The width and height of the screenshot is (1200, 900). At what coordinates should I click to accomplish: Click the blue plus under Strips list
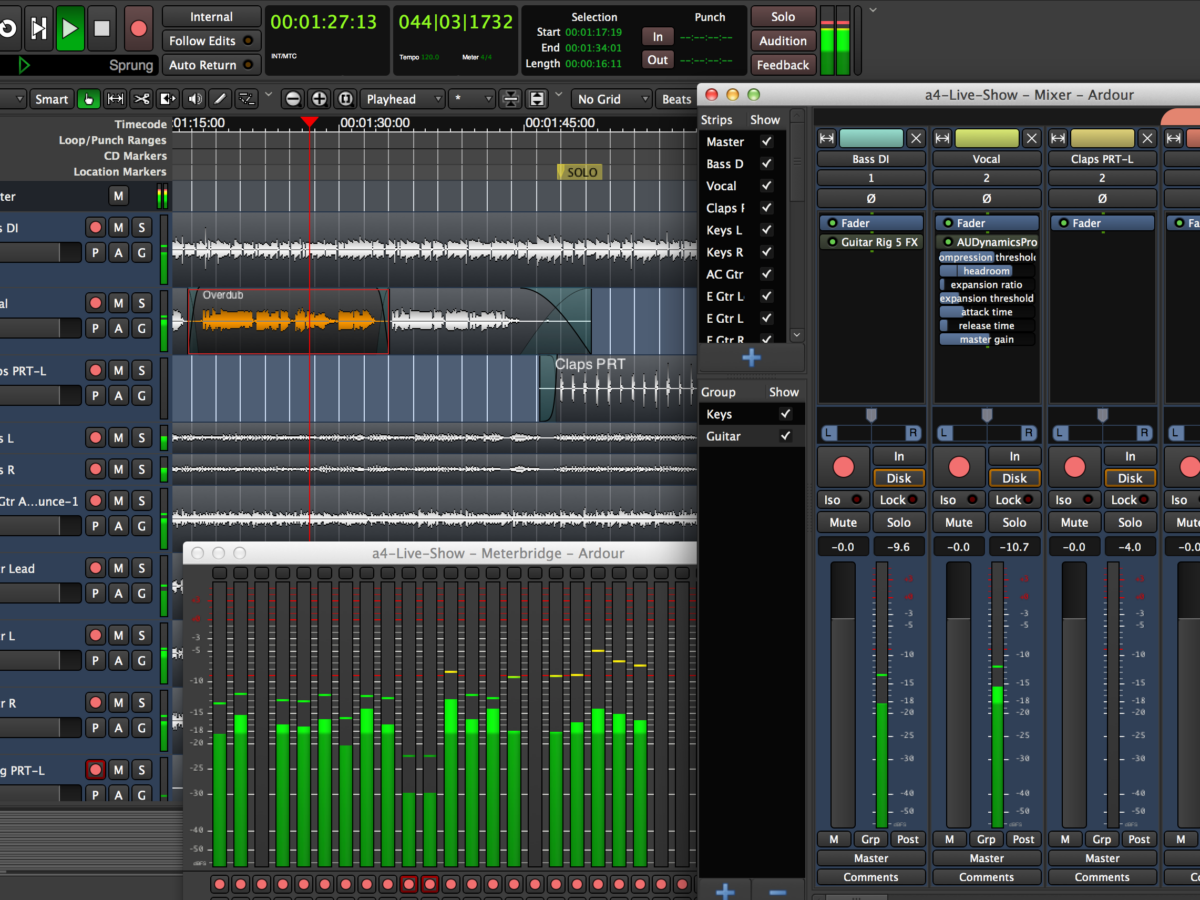[x=751, y=358]
